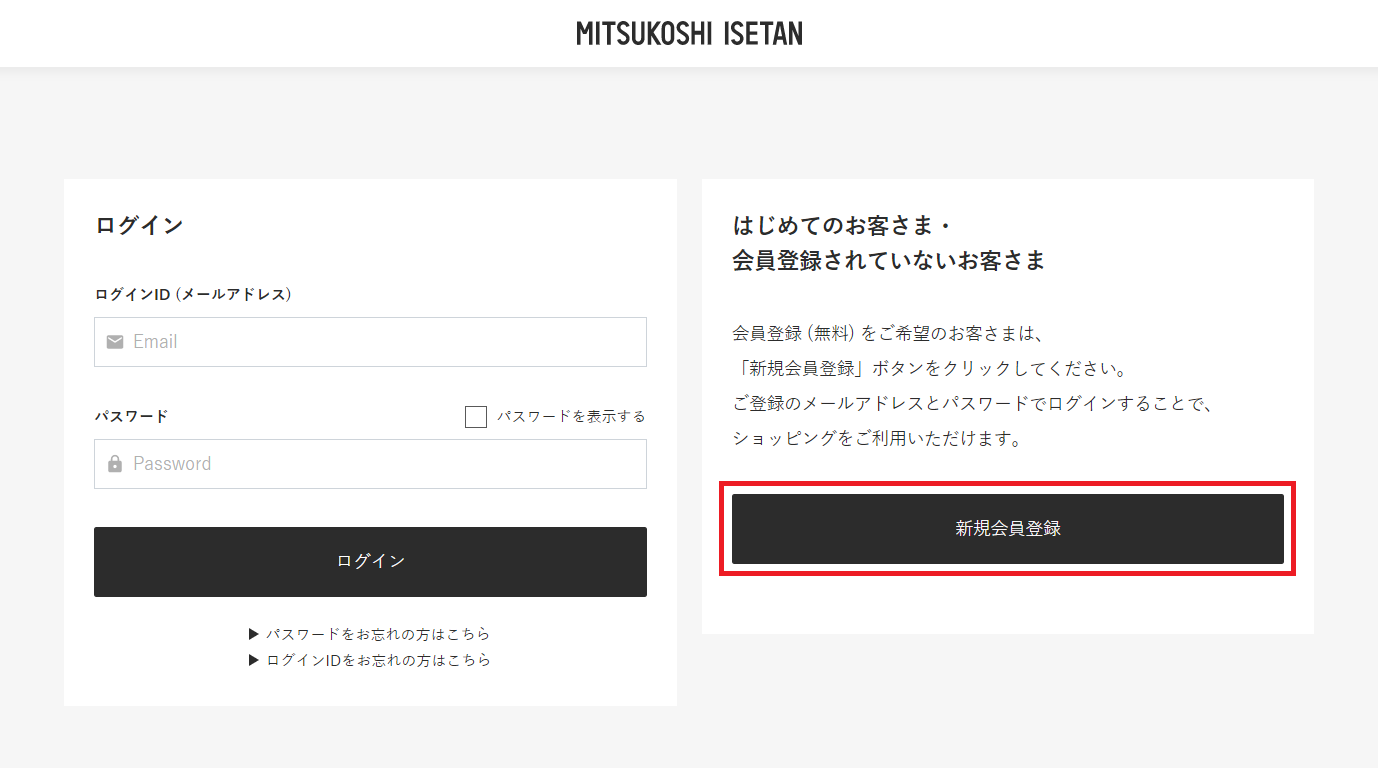Focus the Password input field

coord(370,464)
